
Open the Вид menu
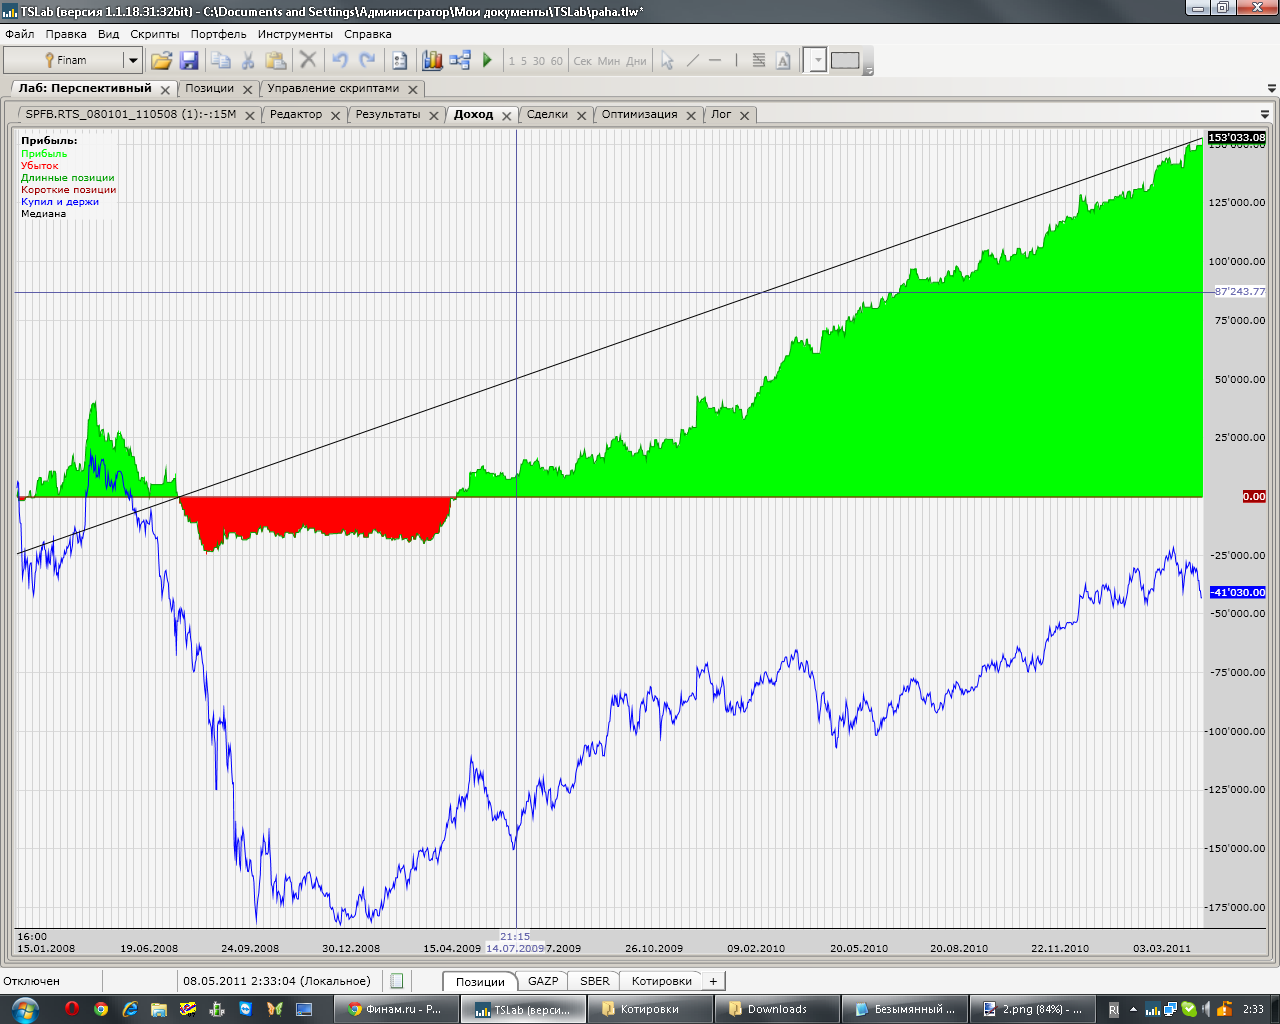tap(109, 34)
